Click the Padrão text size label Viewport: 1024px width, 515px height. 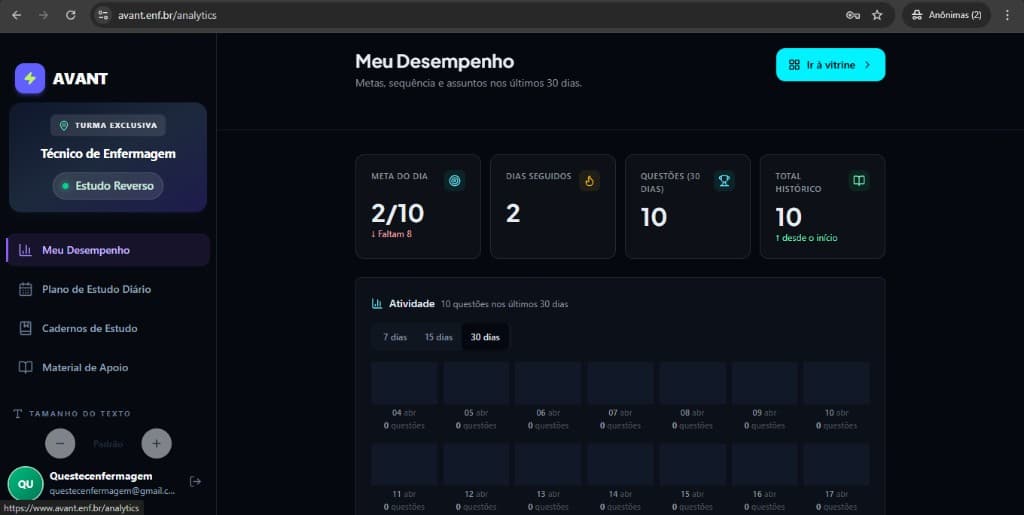[x=108, y=444]
